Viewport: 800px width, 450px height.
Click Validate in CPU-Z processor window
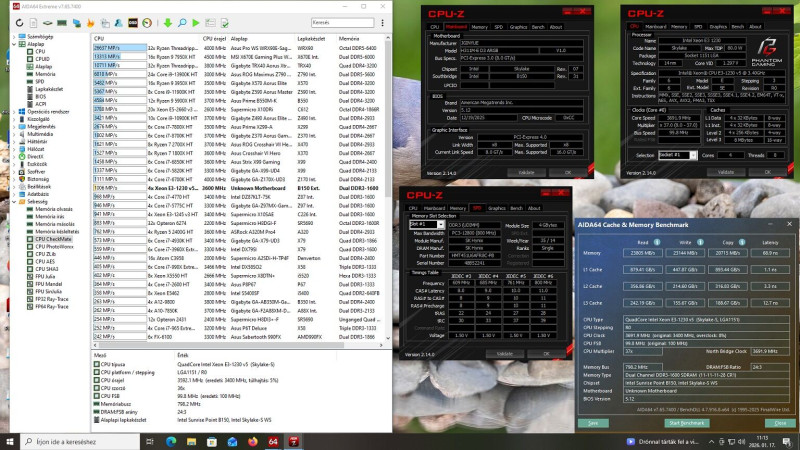(726, 172)
